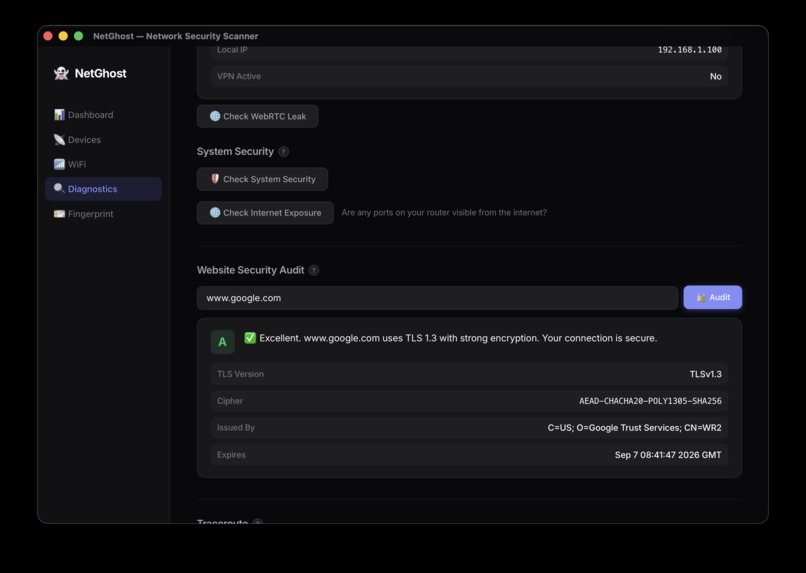The width and height of the screenshot is (806, 573).
Task: Click the 192.168.1.100 local IP value
Action: (689, 50)
